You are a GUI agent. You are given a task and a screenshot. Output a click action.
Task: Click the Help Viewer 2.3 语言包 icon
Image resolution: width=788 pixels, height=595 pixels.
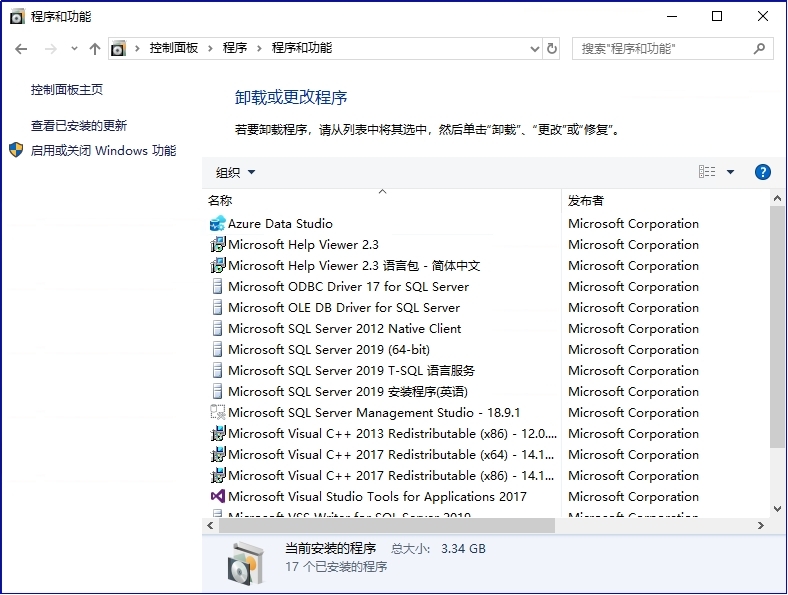point(218,266)
